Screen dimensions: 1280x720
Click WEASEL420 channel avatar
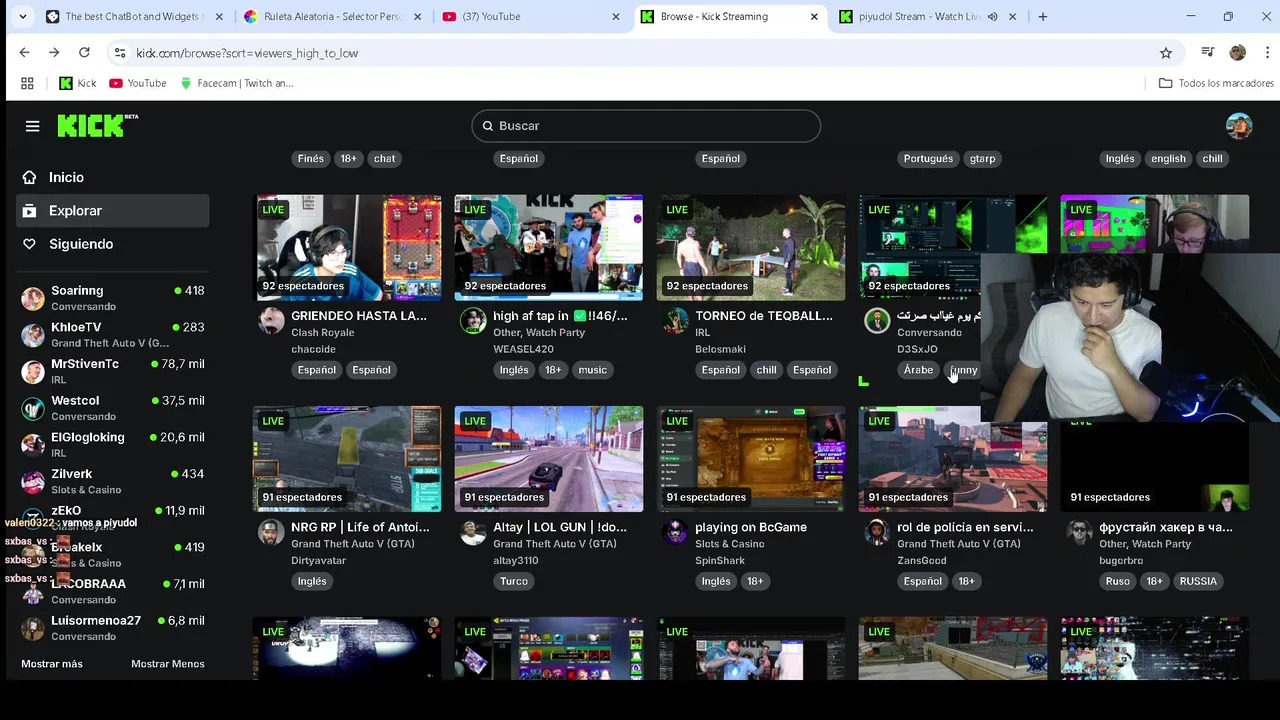473,320
